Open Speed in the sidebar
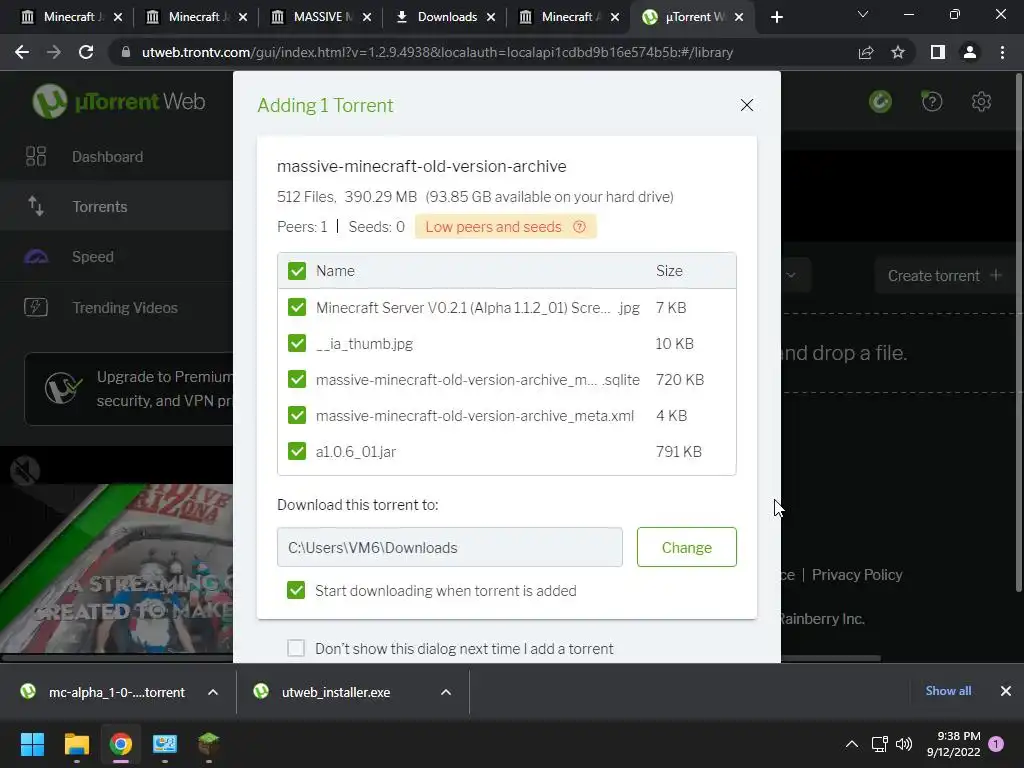1024x768 pixels. 116,257
